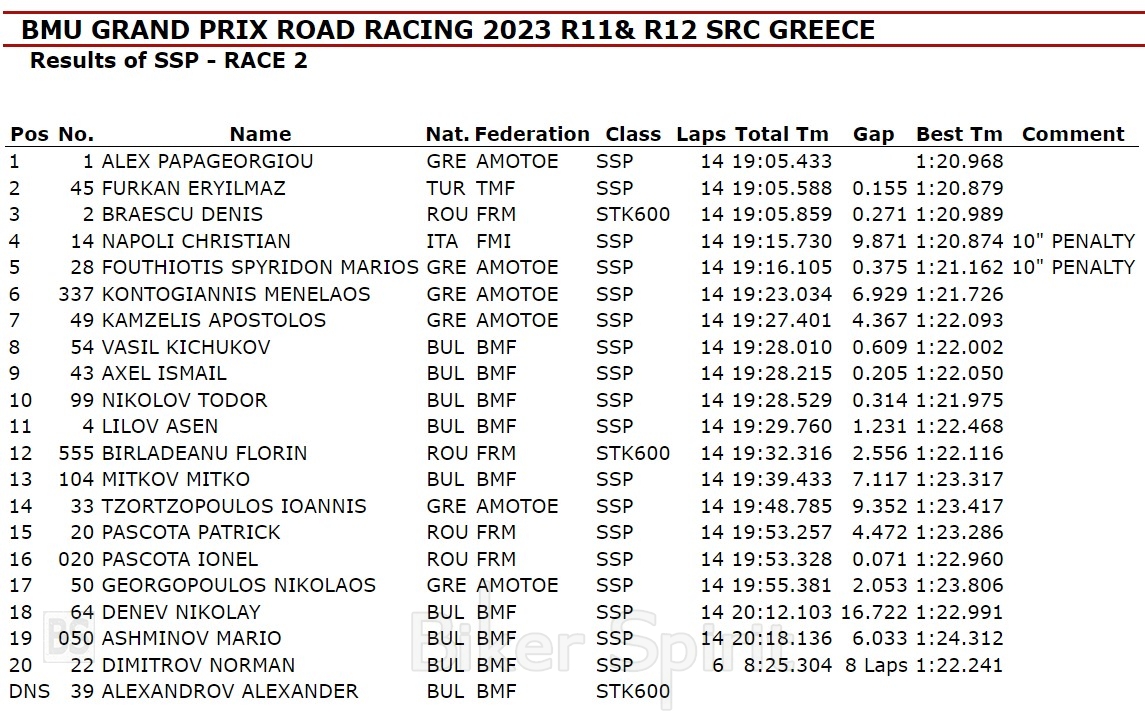The width and height of the screenshot is (1145, 713).
Task: Click the Comment column header
Action: (x=1073, y=134)
